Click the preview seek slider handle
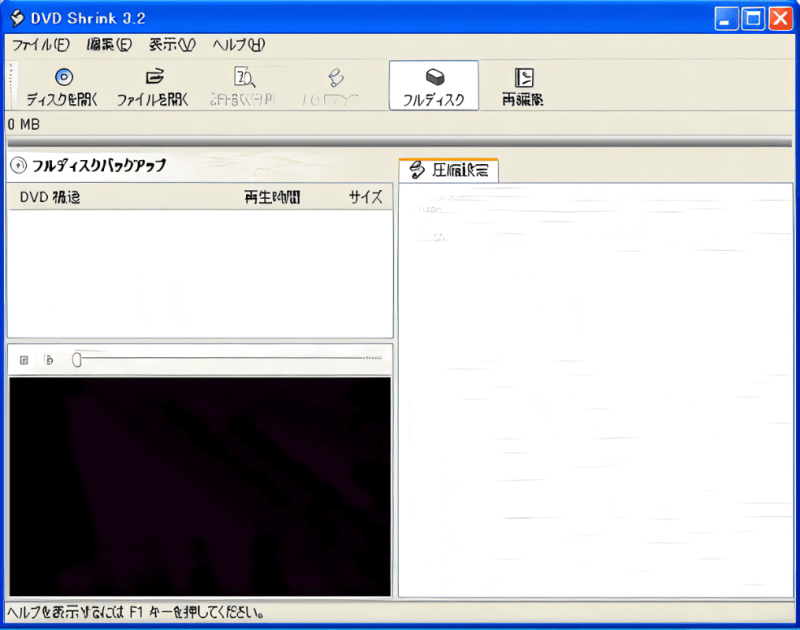The height and width of the screenshot is (630, 800). click(x=77, y=359)
